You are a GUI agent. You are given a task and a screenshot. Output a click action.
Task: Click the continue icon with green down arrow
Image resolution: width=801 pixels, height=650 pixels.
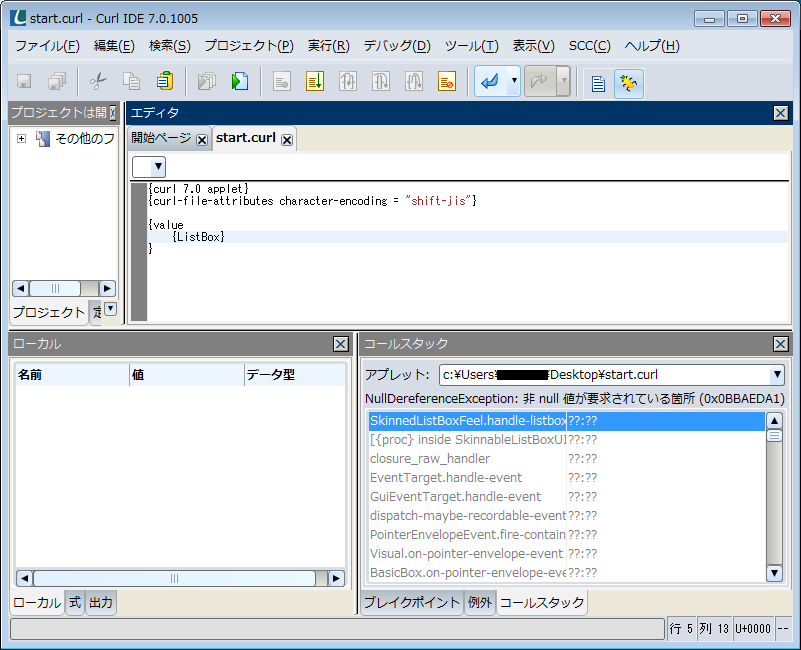(x=315, y=81)
